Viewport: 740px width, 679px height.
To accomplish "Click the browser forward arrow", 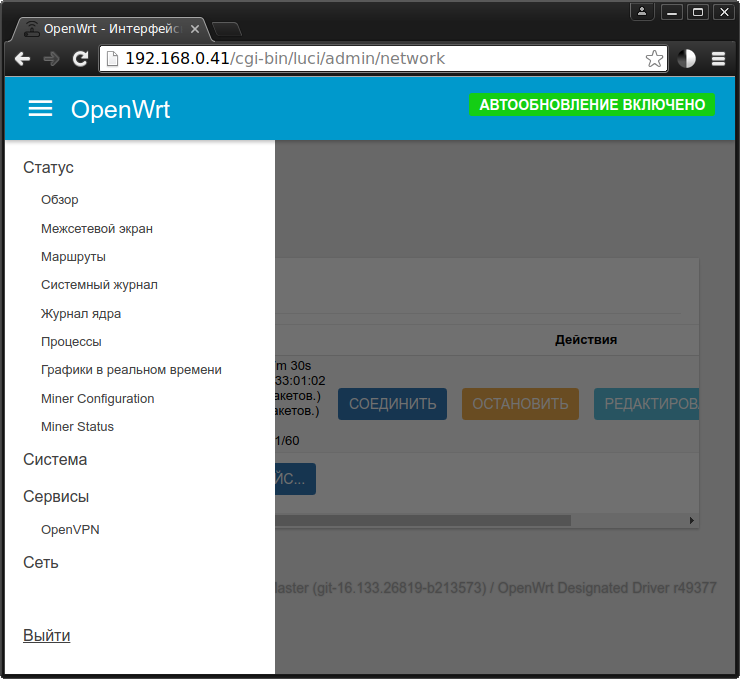I will (x=51, y=59).
